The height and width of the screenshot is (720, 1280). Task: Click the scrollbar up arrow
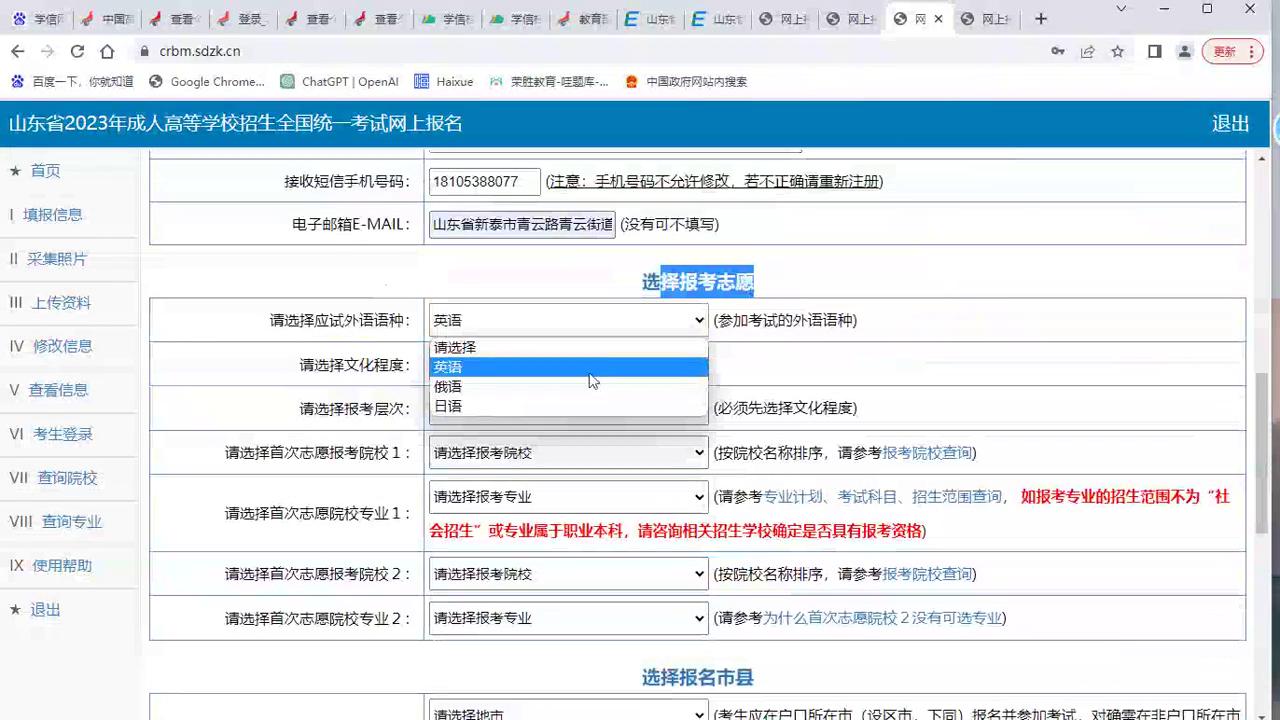1263,158
